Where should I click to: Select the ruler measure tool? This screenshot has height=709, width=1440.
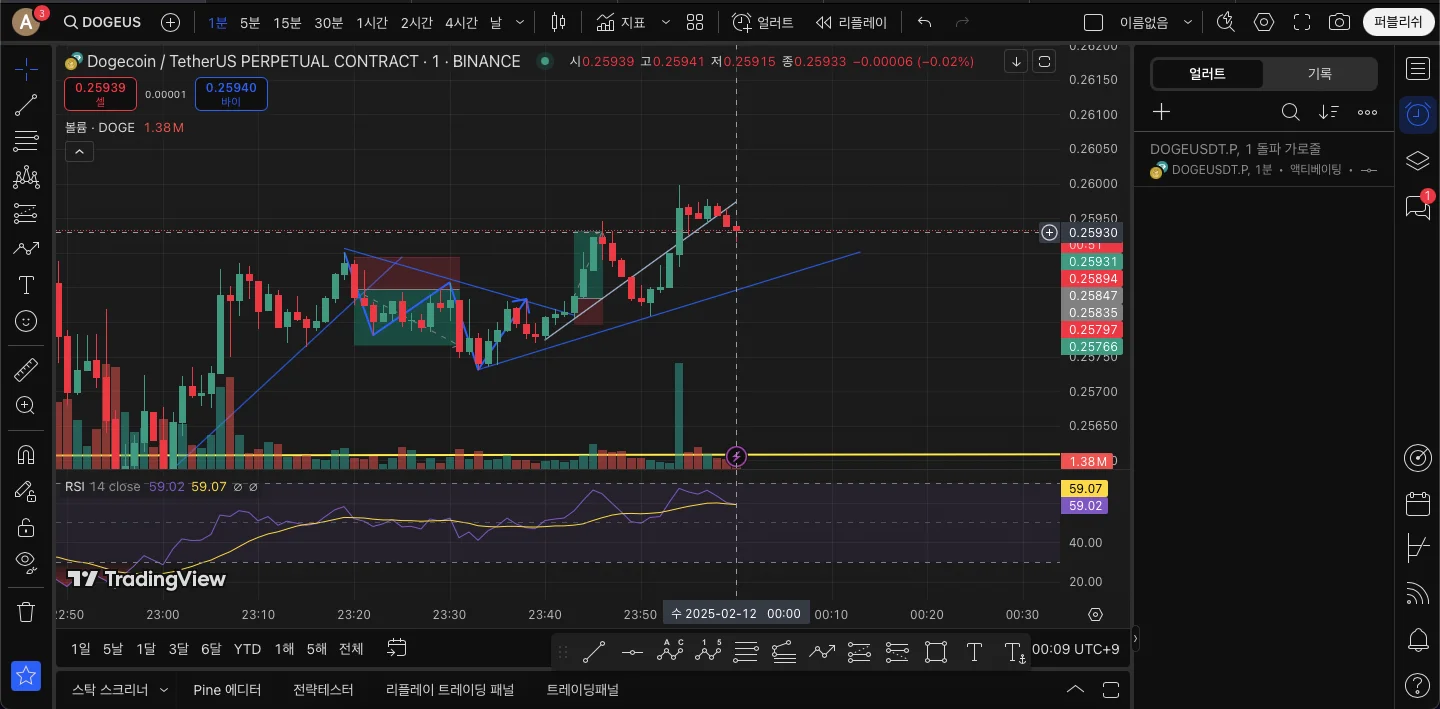[x=26, y=370]
